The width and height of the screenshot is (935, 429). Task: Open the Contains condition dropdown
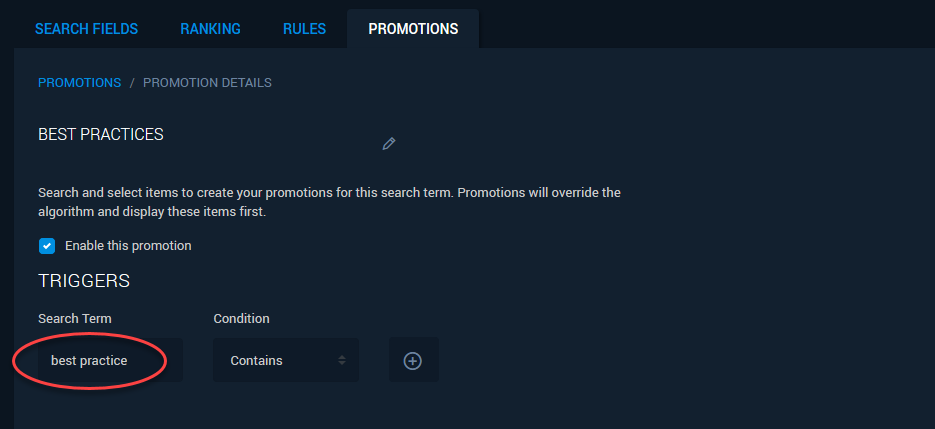coord(286,360)
